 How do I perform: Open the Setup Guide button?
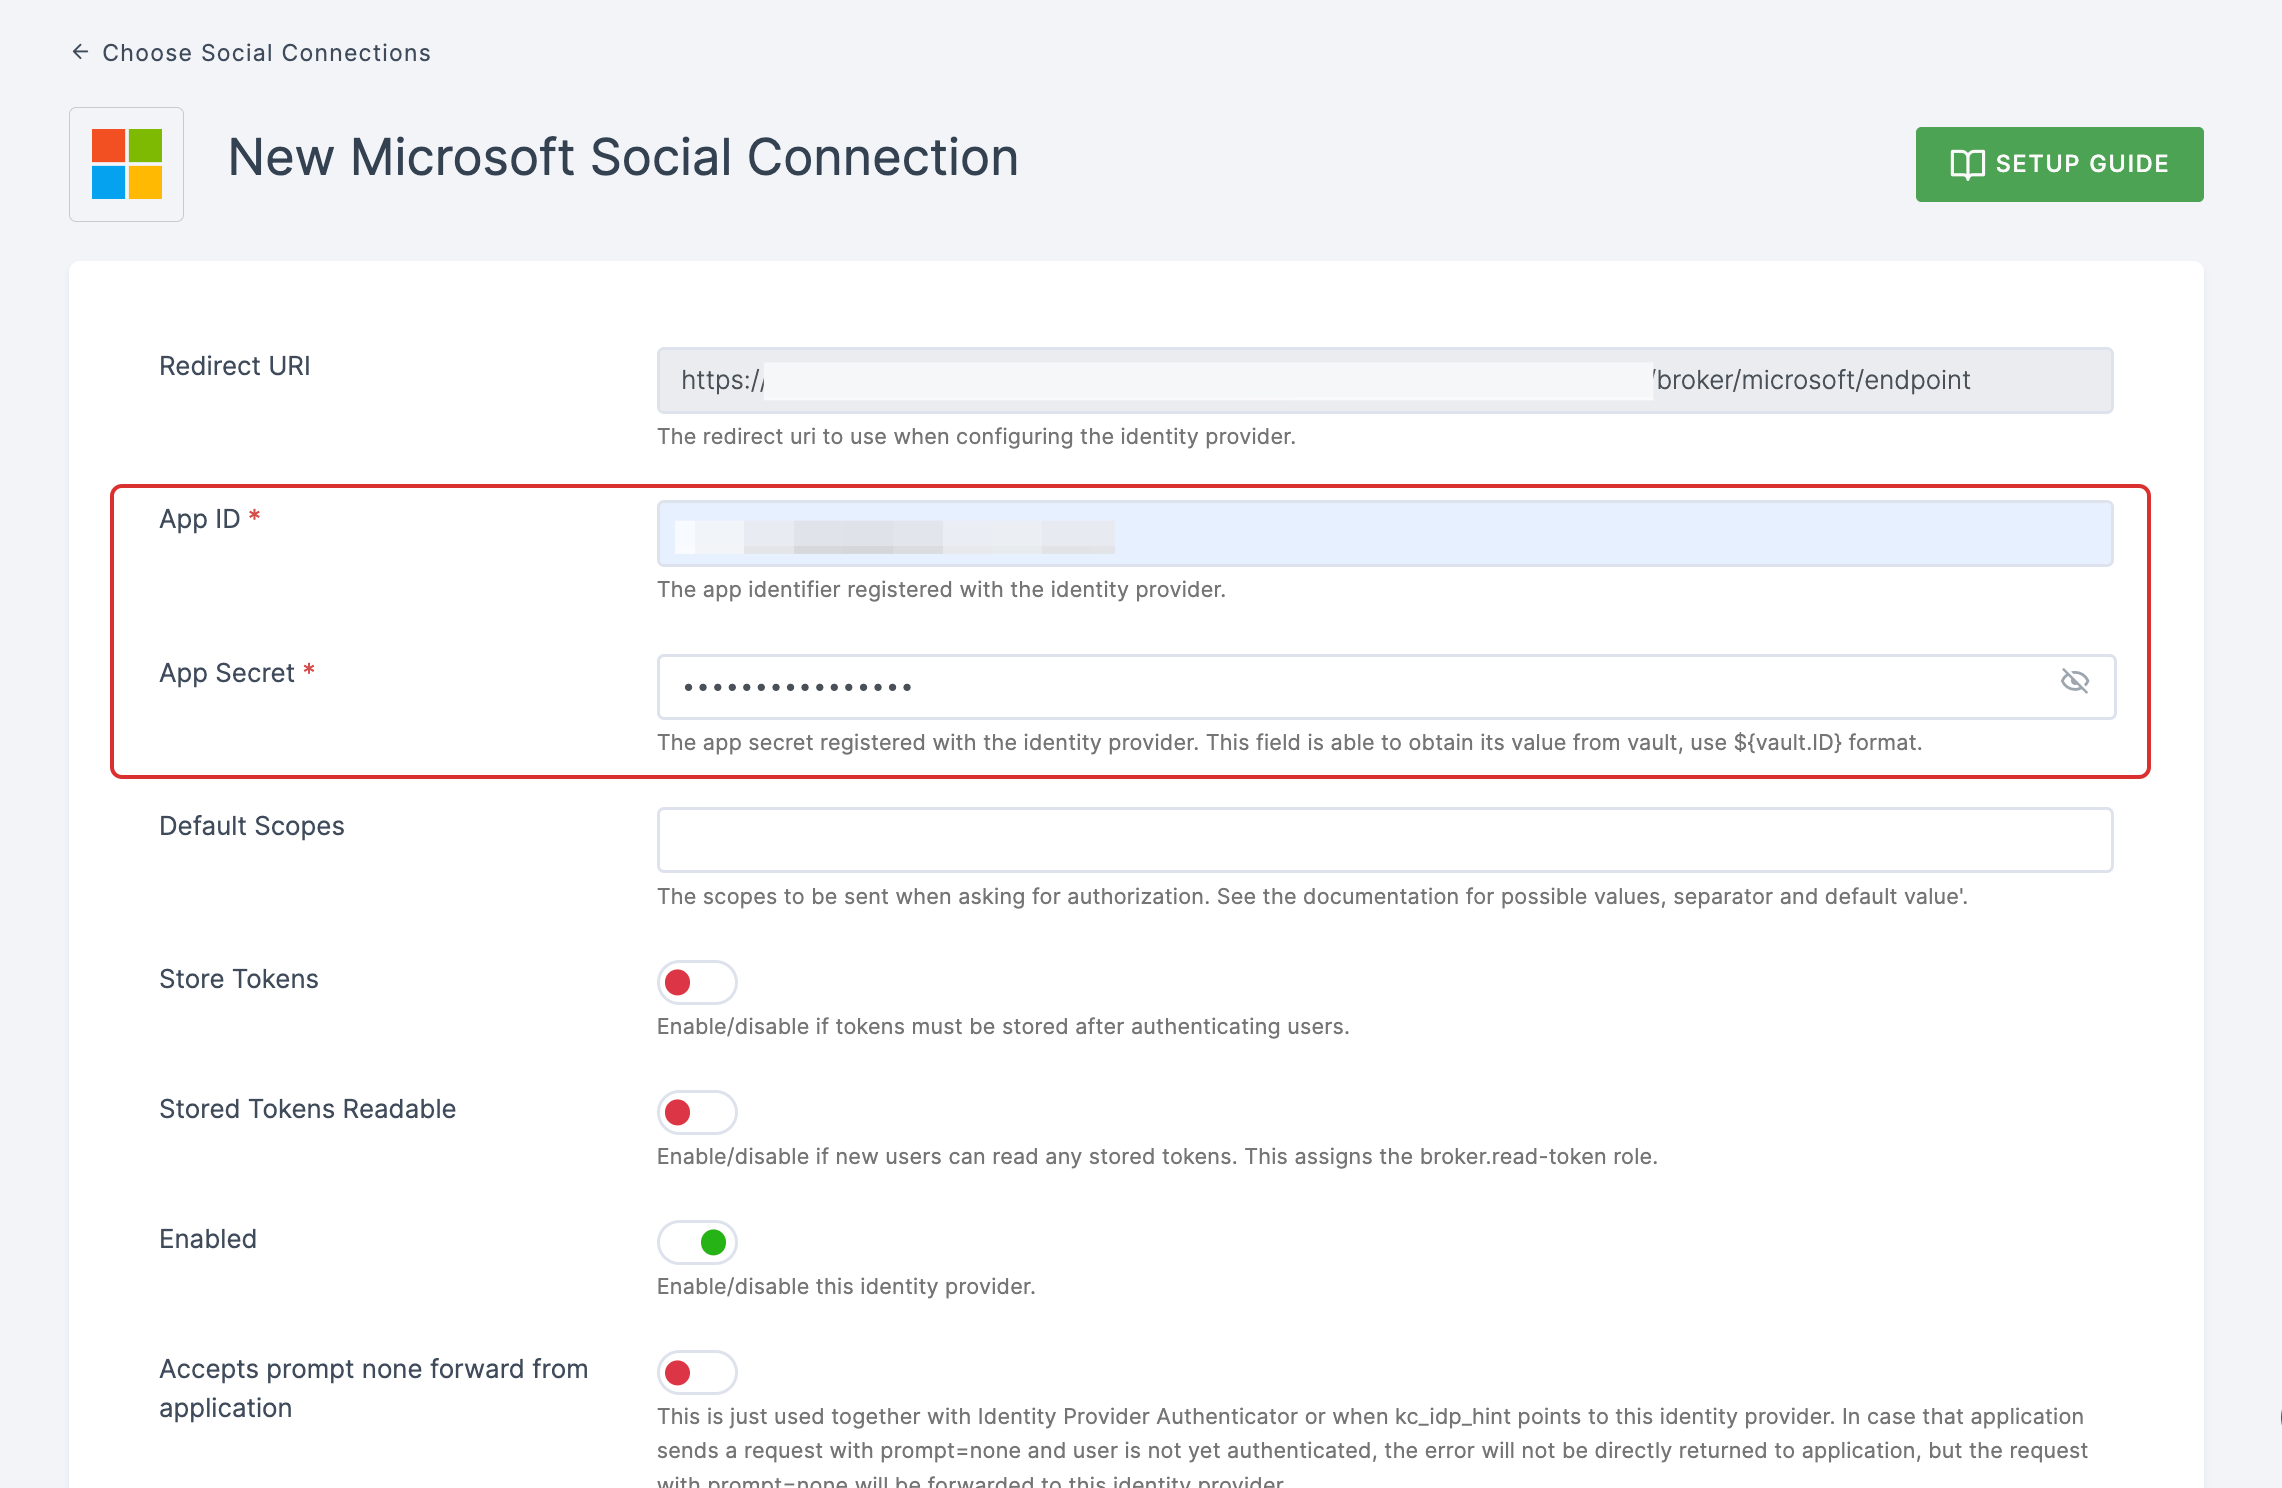tap(2059, 164)
